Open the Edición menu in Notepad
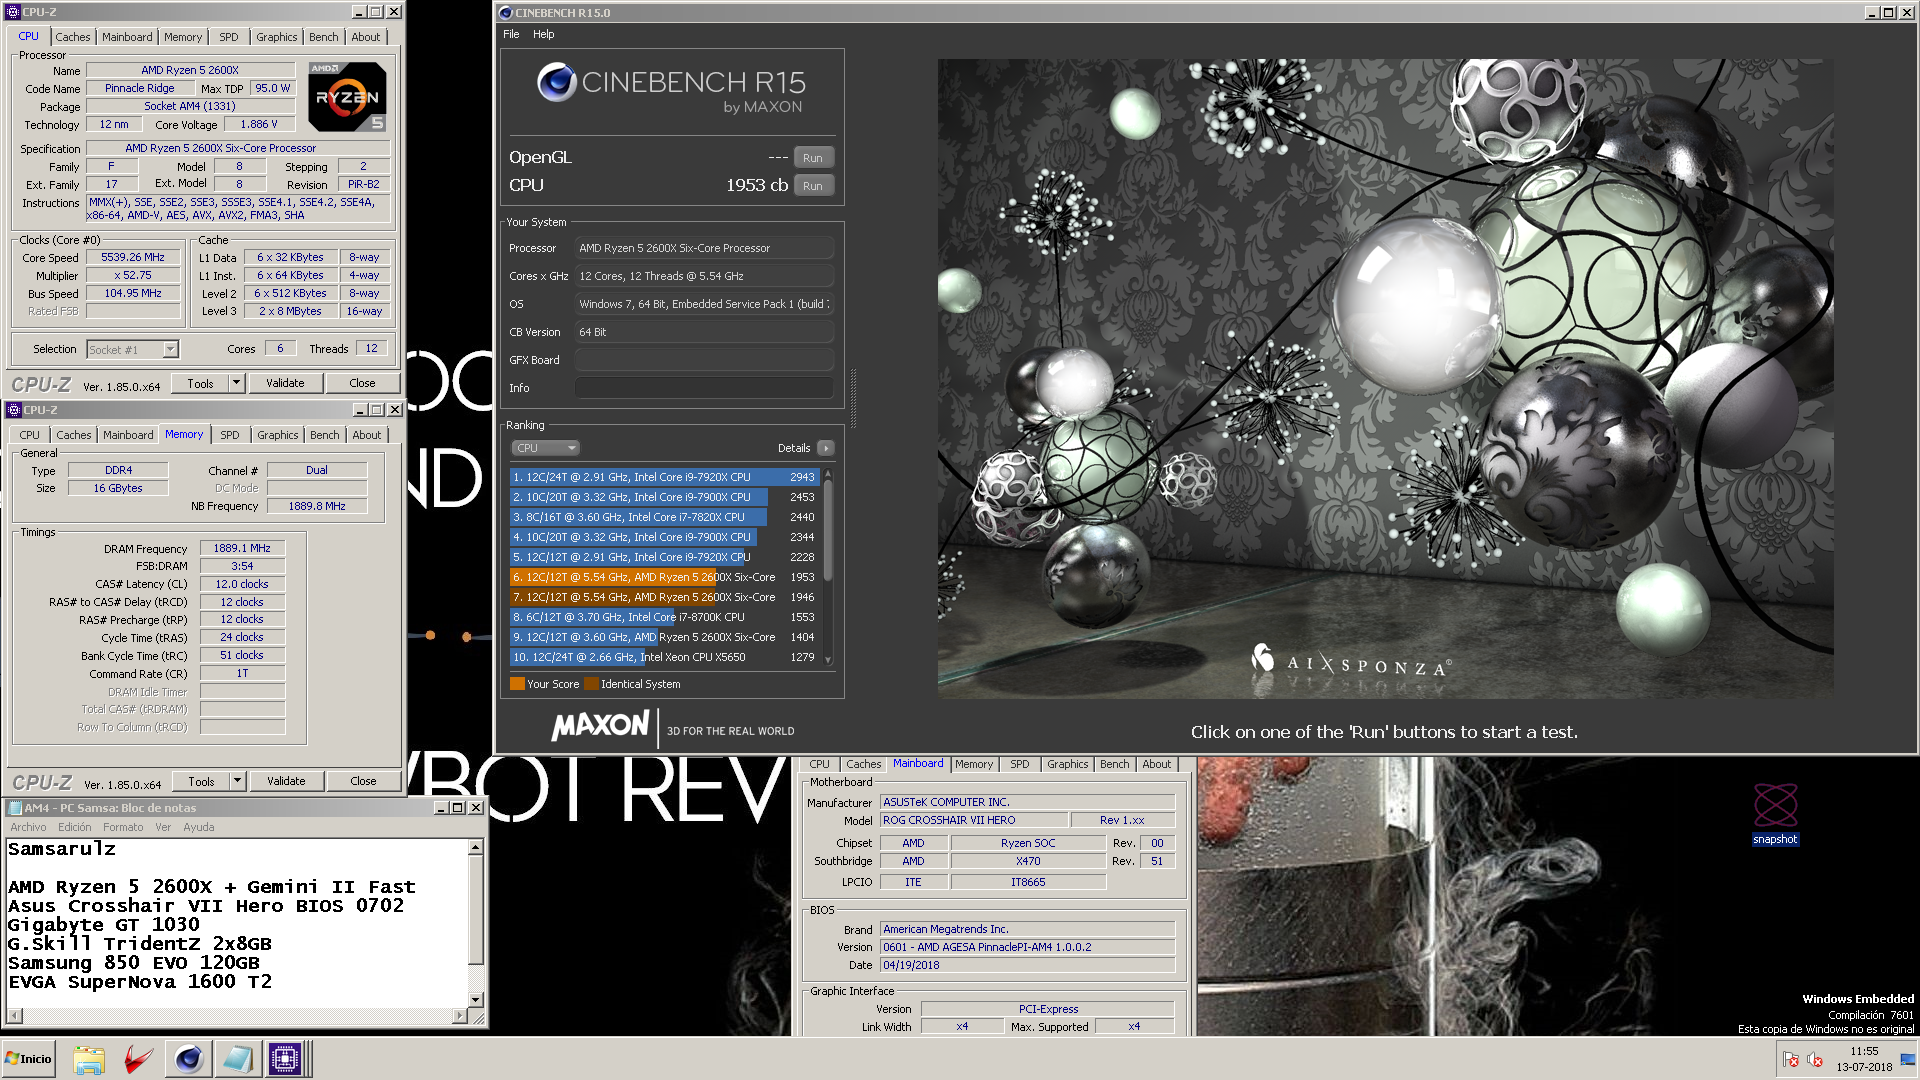This screenshot has width=1920, height=1080. coord(74,827)
